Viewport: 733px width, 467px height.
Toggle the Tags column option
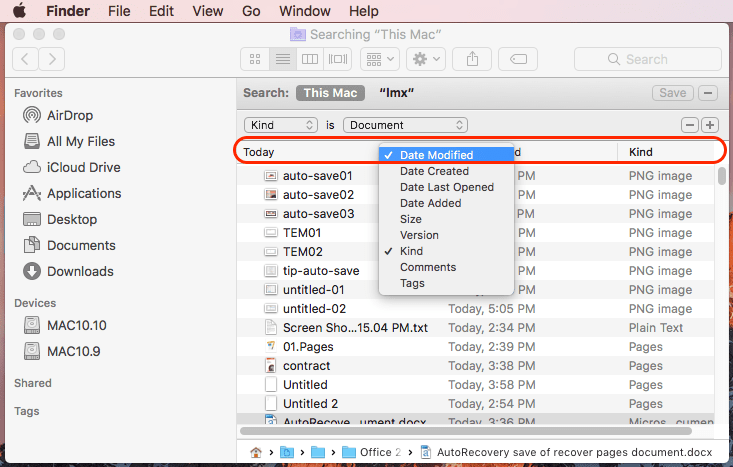pos(446,283)
